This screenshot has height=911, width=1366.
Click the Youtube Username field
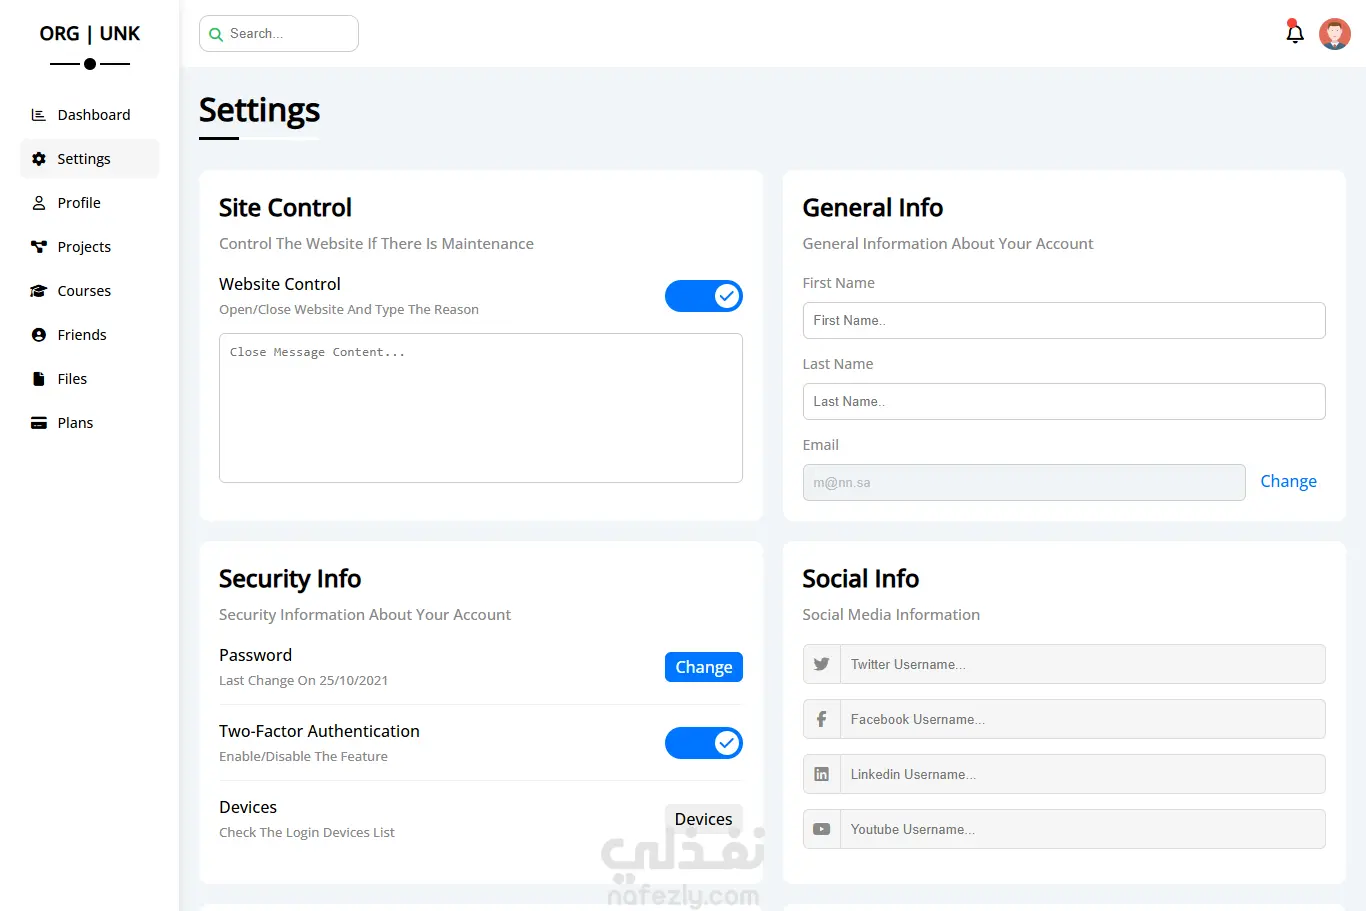(x=1082, y=829)
